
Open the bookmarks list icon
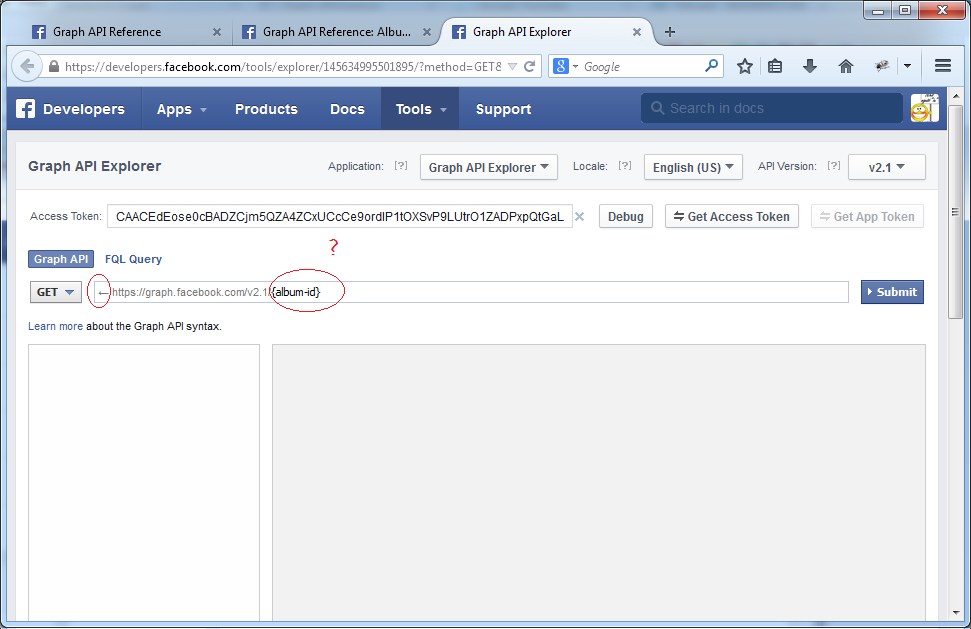click(x=775, y=66)
